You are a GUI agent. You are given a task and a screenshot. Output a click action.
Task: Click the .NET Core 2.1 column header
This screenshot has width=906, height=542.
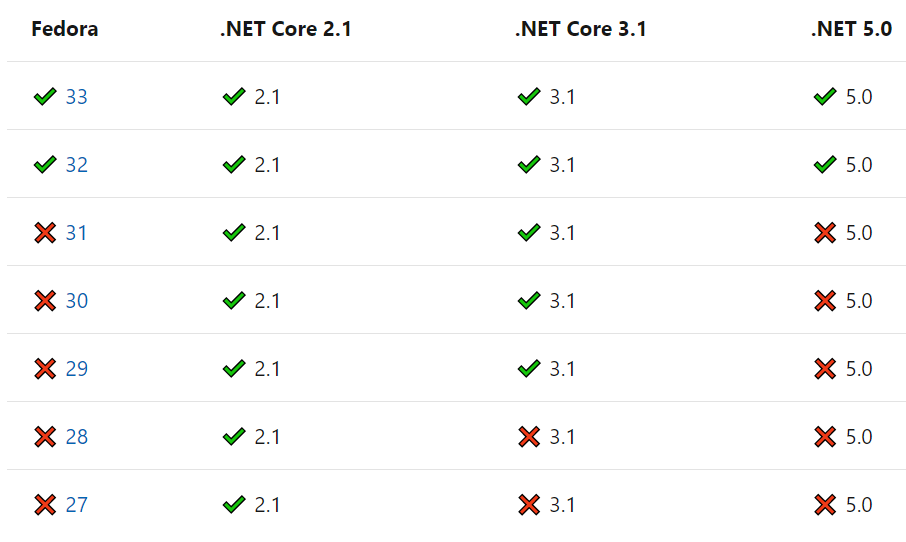tap(286, 29)
